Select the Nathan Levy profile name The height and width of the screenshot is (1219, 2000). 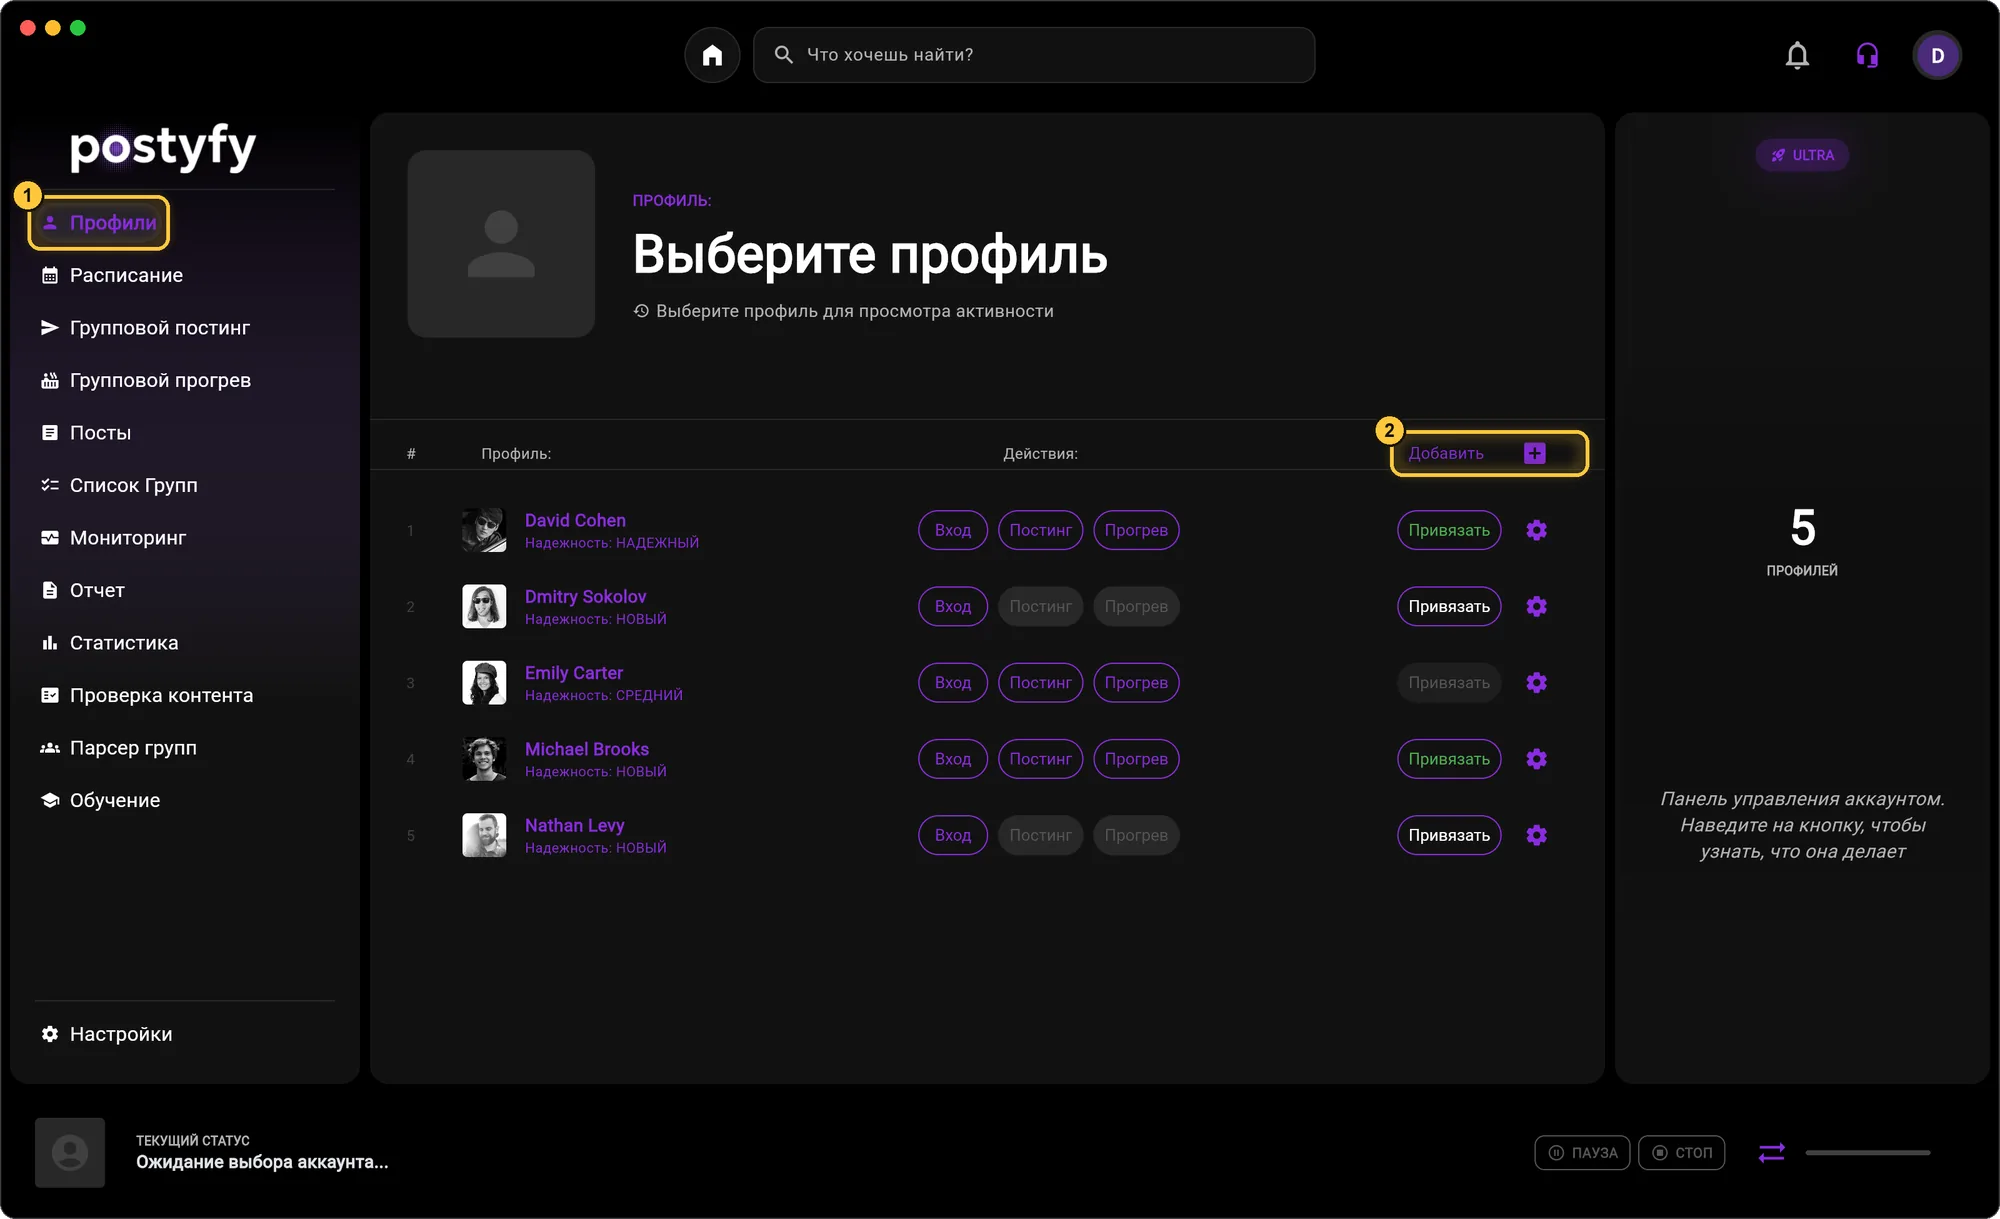click(574, 825)
